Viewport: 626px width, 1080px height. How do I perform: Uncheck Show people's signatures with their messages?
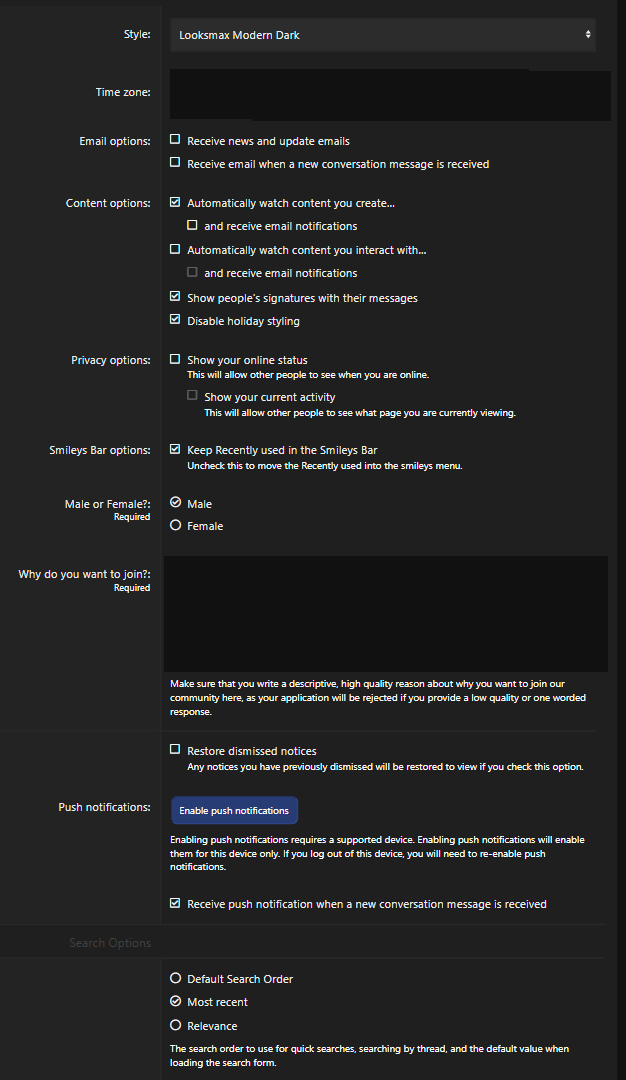tap(176, 297)
